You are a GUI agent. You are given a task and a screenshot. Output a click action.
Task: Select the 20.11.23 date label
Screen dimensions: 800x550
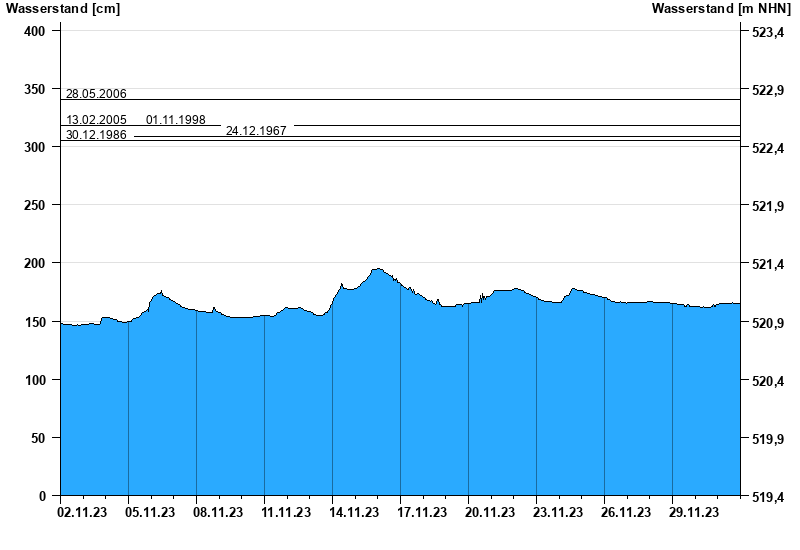(489, 512)
